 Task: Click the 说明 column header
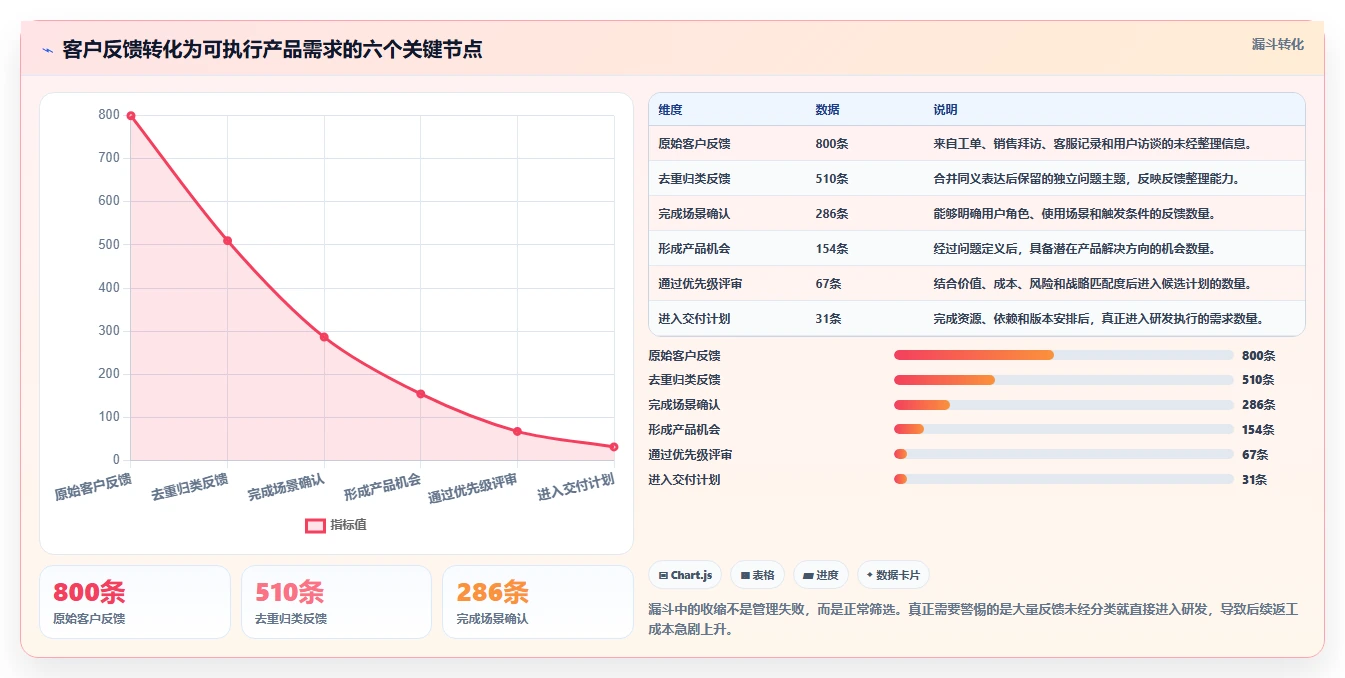click(x=946, y=109)
